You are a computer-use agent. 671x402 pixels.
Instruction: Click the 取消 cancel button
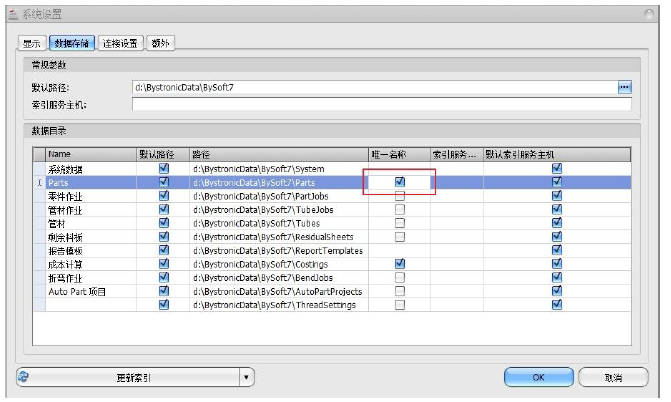[x=613, y=377]
